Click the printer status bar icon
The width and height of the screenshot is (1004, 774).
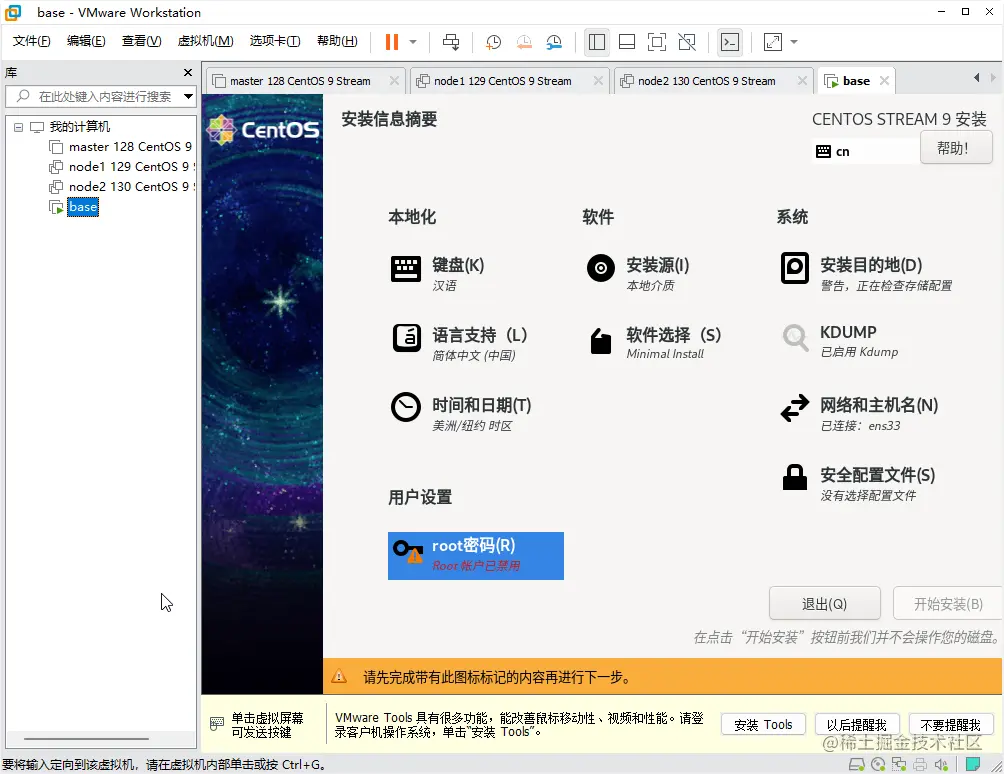(x=920, y=764)
